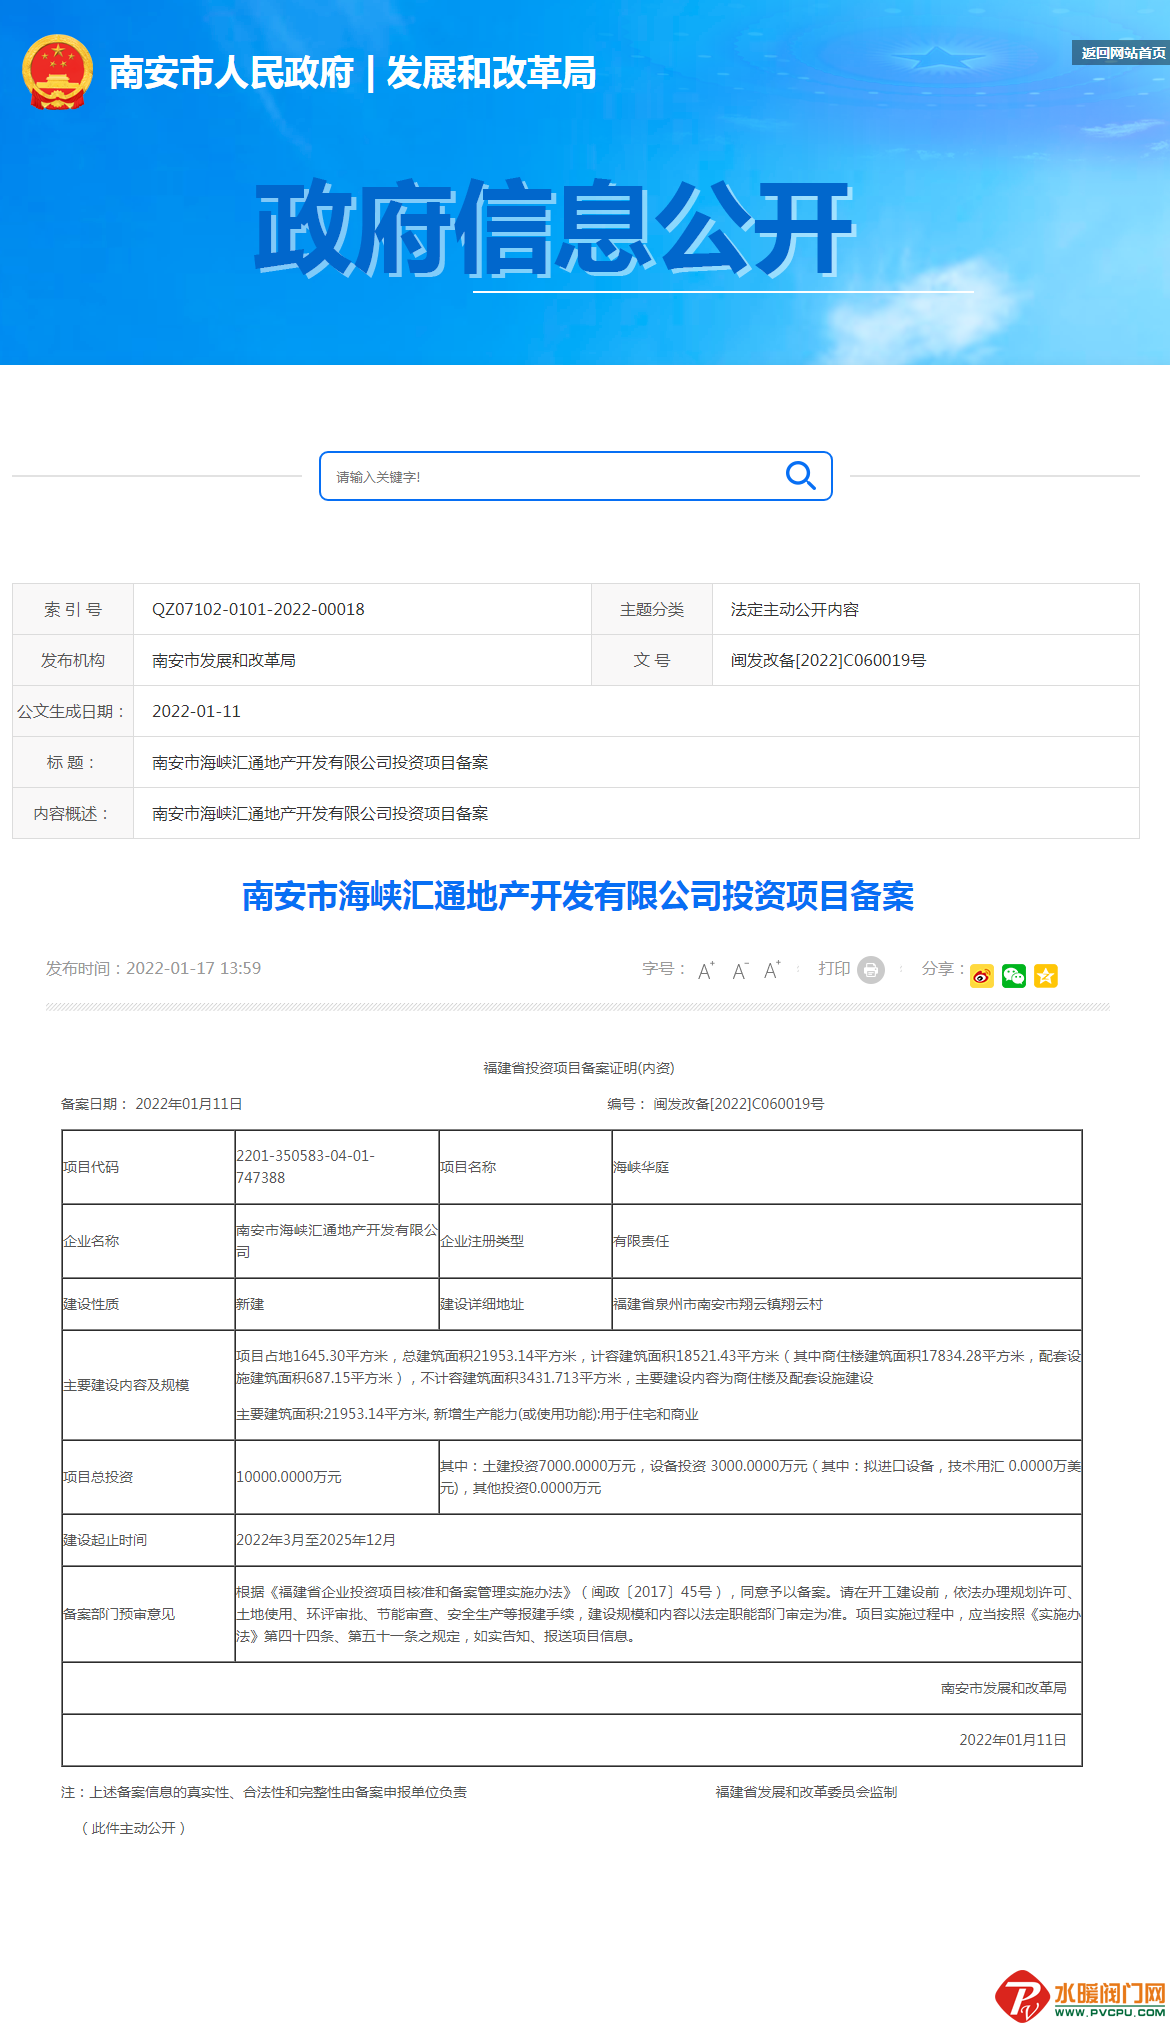
Task: Open the 南安市人民政府 site title
Action: tap(231, 73)
